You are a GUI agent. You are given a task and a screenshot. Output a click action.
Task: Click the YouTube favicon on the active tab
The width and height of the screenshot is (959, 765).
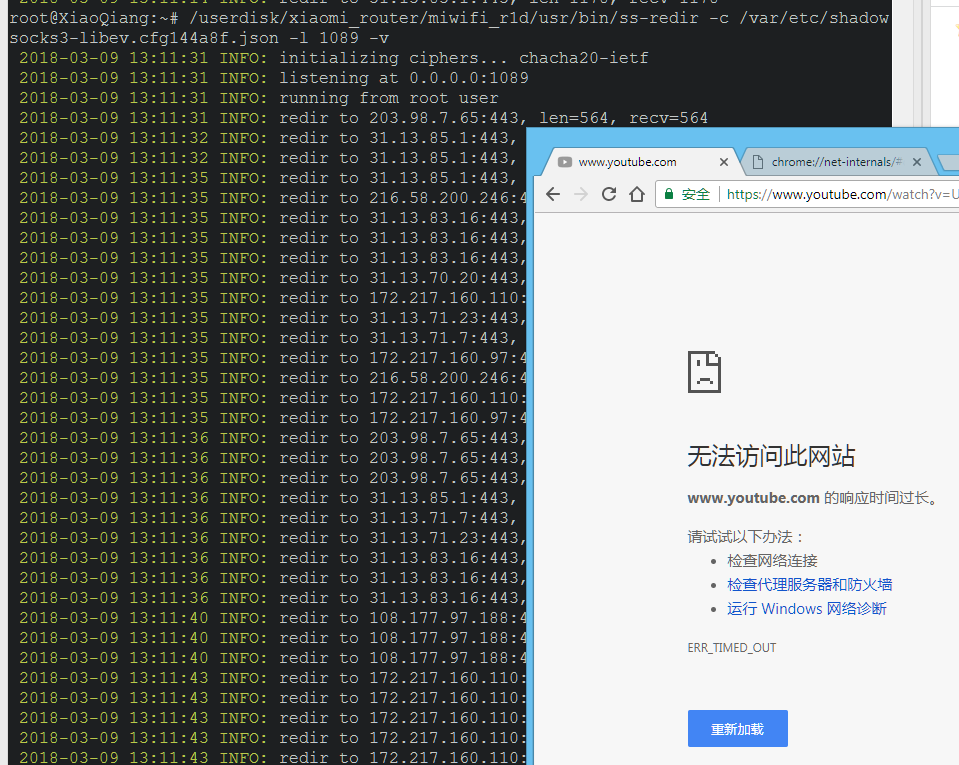tap(565, 161)
